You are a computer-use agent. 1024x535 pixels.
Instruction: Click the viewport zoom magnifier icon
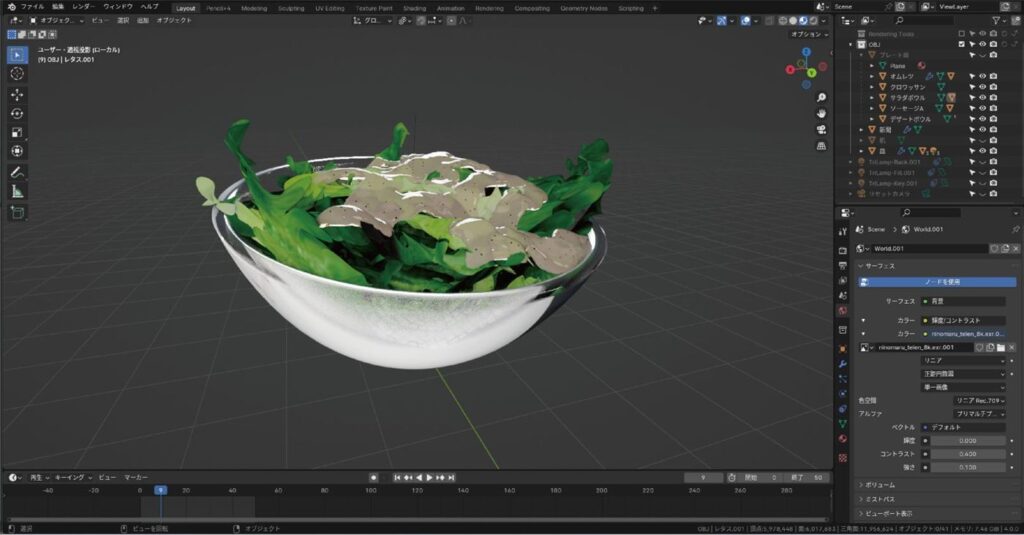821,97
